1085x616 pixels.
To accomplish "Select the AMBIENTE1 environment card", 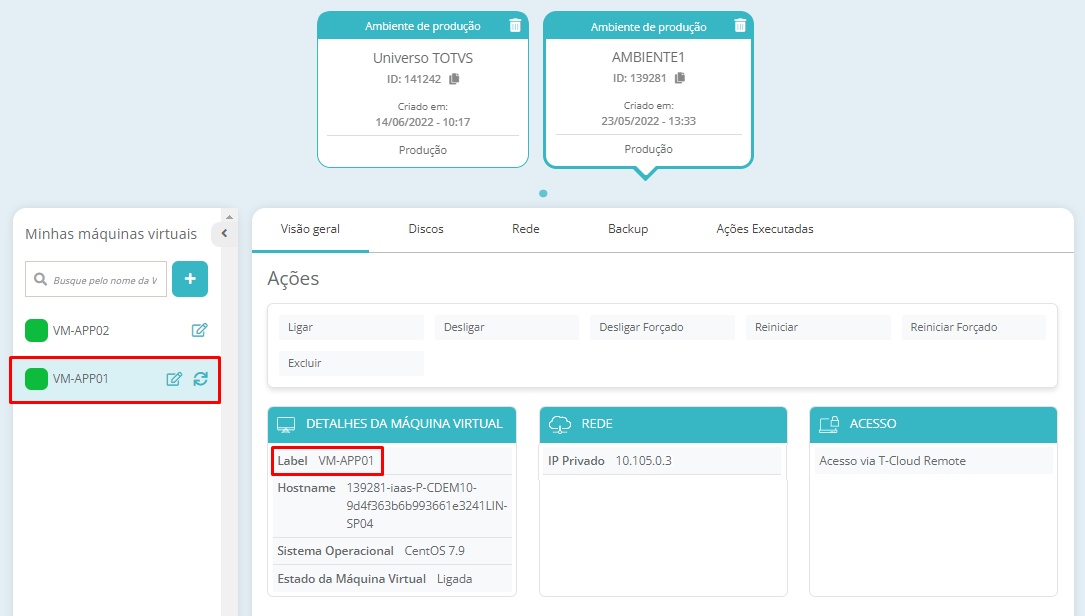I will coord(648,90).
